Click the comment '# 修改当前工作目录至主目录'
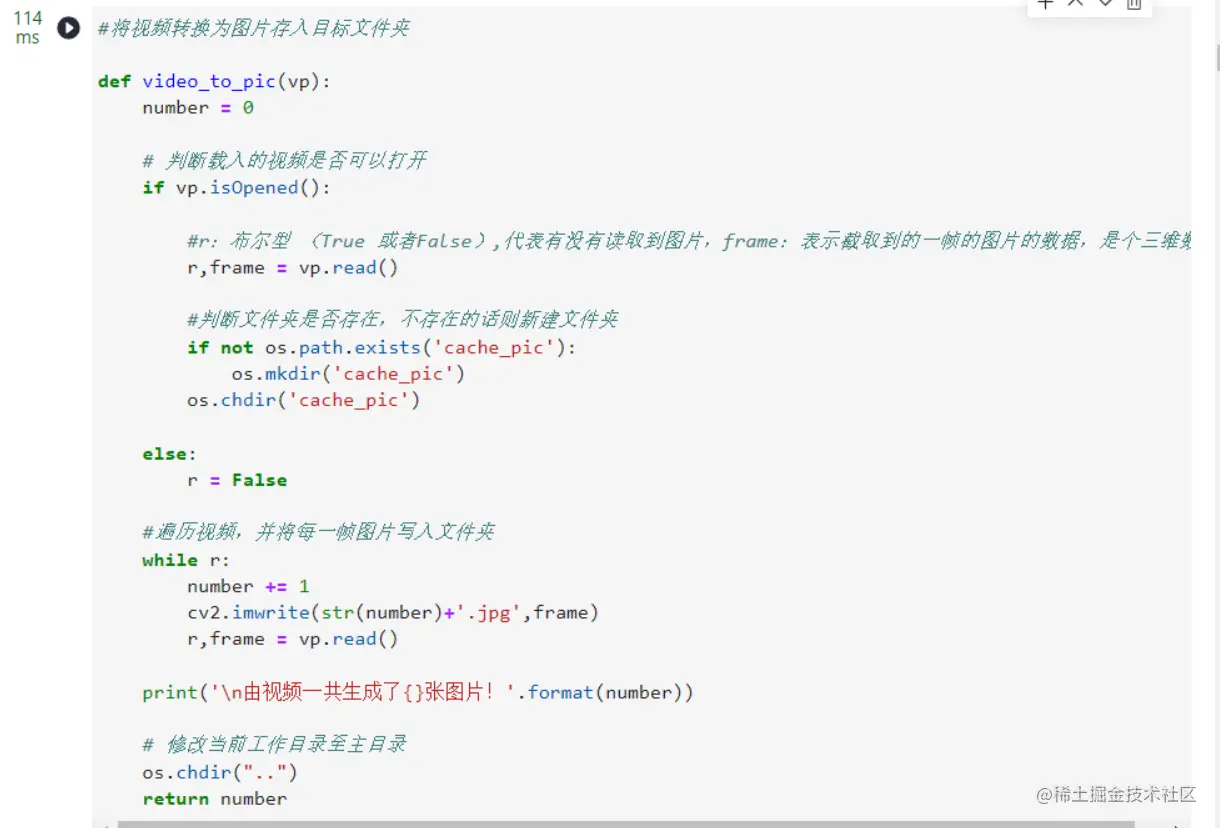The height and width of the screenshot is (828, 1220). pos(274,745)
